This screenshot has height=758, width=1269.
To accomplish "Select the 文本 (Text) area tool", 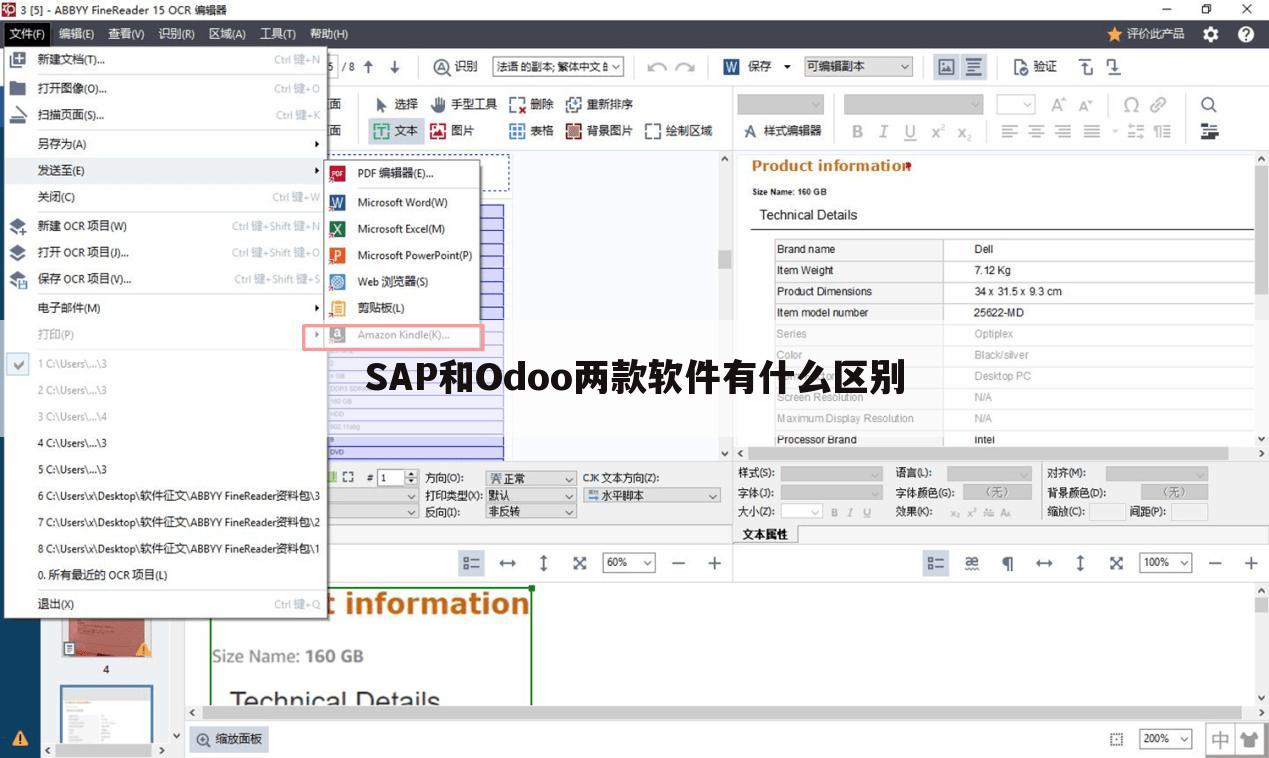I will [396, 130].
